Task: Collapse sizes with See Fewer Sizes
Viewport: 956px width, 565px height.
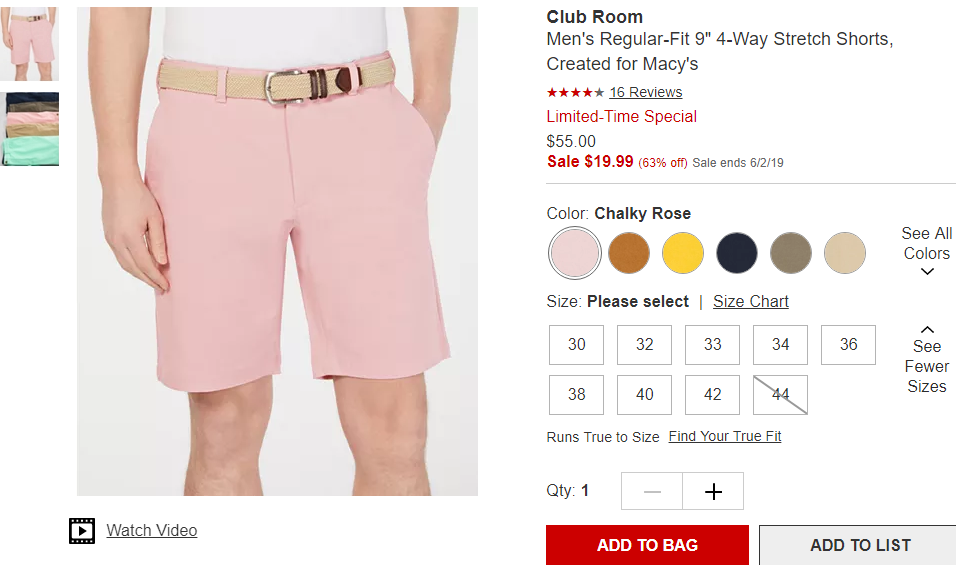Action: [927, 360]
